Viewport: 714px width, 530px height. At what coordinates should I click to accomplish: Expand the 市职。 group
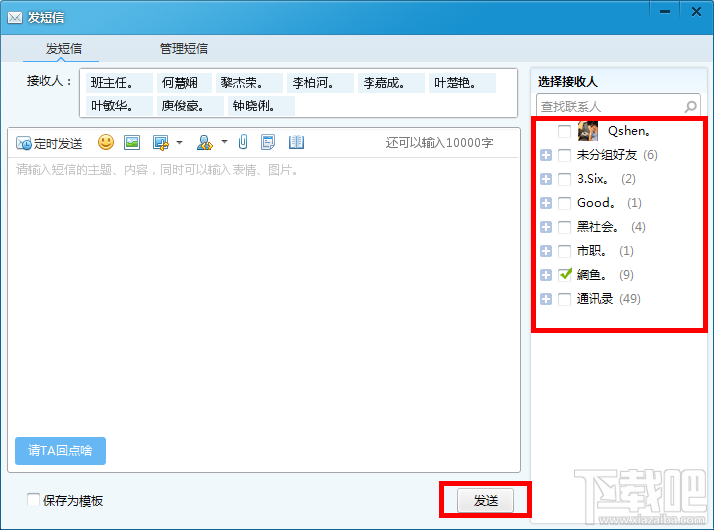point(546,251)
